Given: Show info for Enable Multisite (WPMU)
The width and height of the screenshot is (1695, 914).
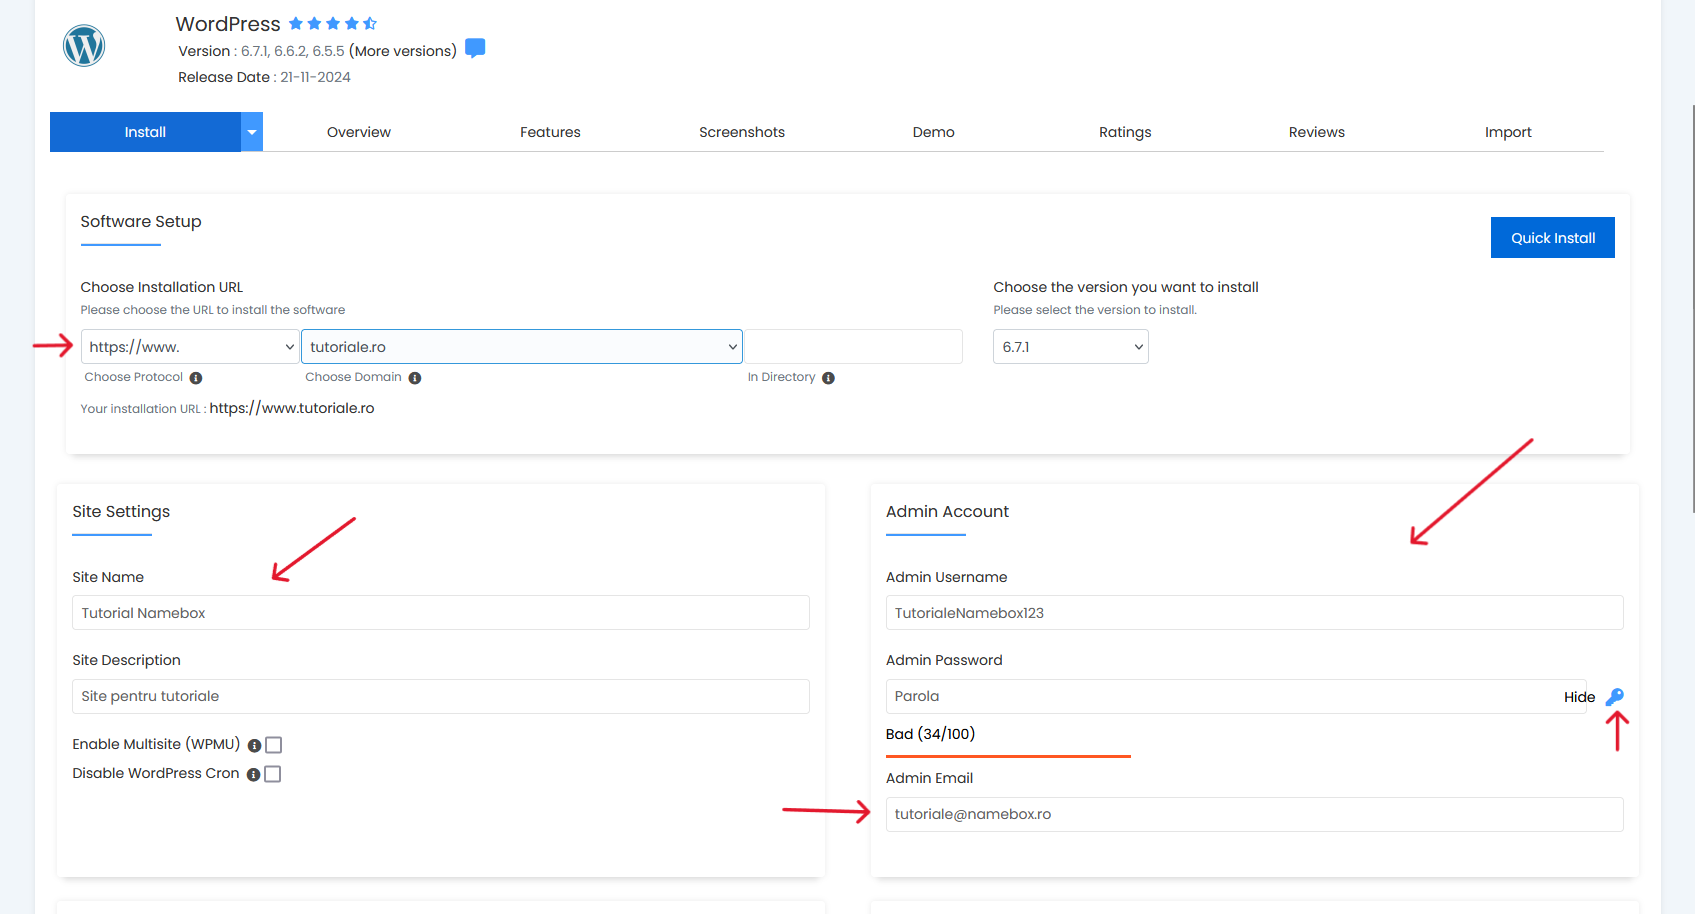Looking at the screenshot, I should tap(254, 746).
